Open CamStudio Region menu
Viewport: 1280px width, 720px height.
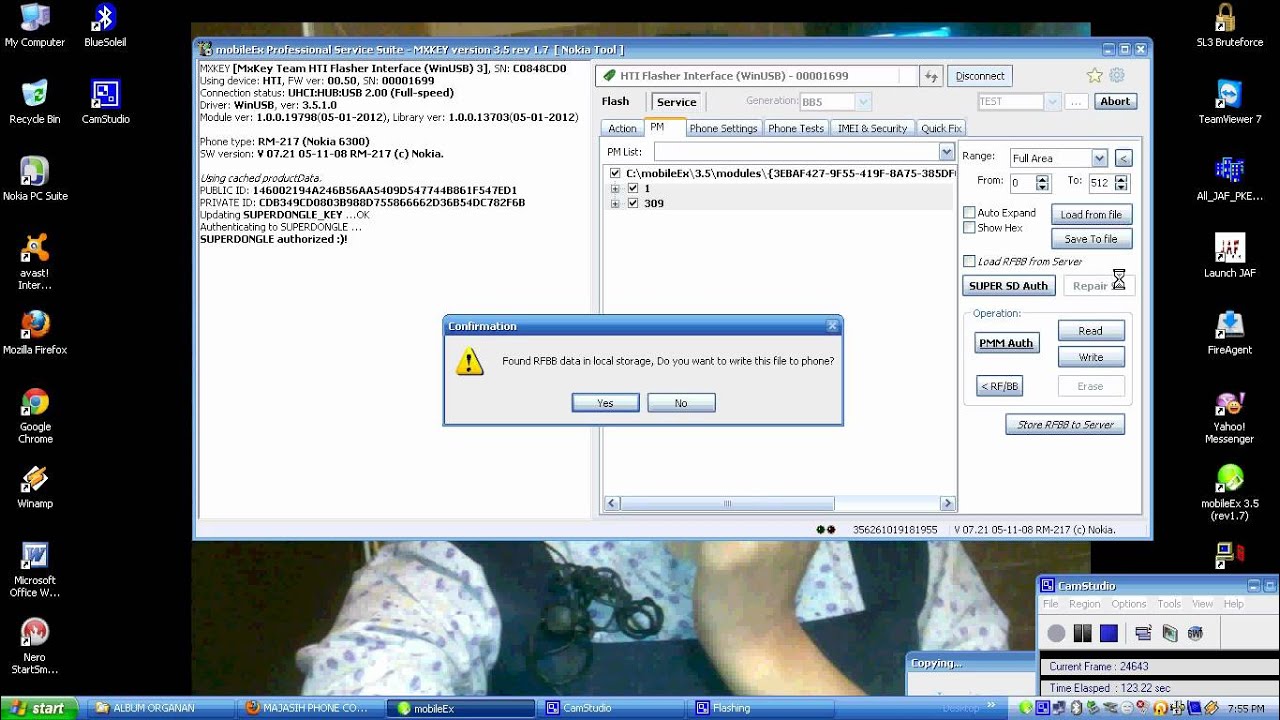[x=1084, y=604]
